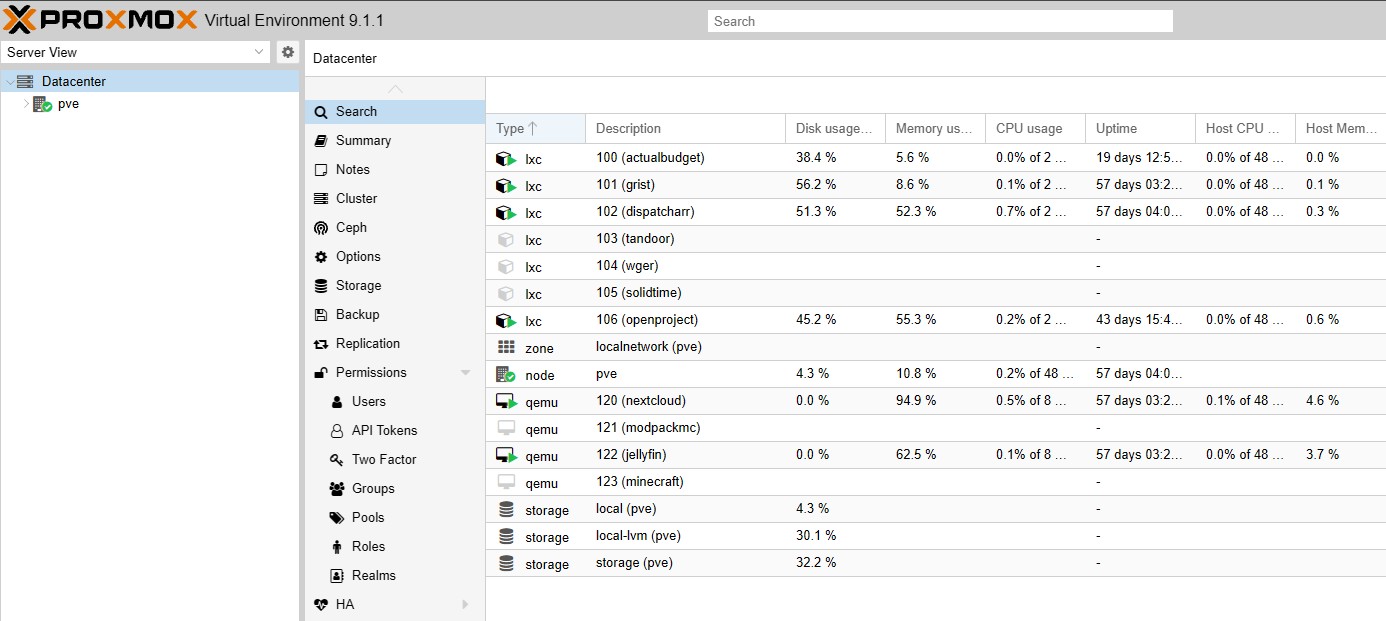Click description 122 (jellyfin)
1386x621 pixels.
coord(631,455)
